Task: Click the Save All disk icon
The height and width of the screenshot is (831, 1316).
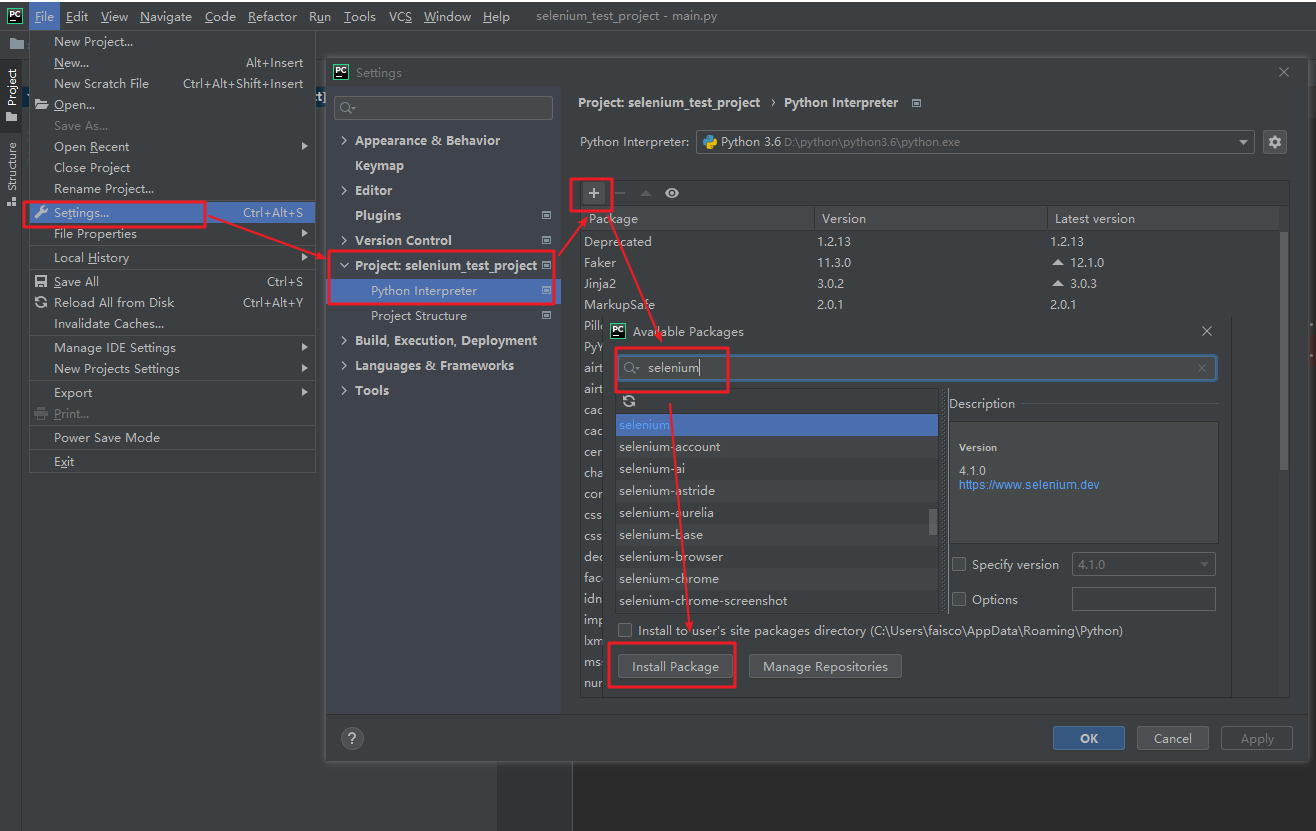Action: click(x=41, y=282)
